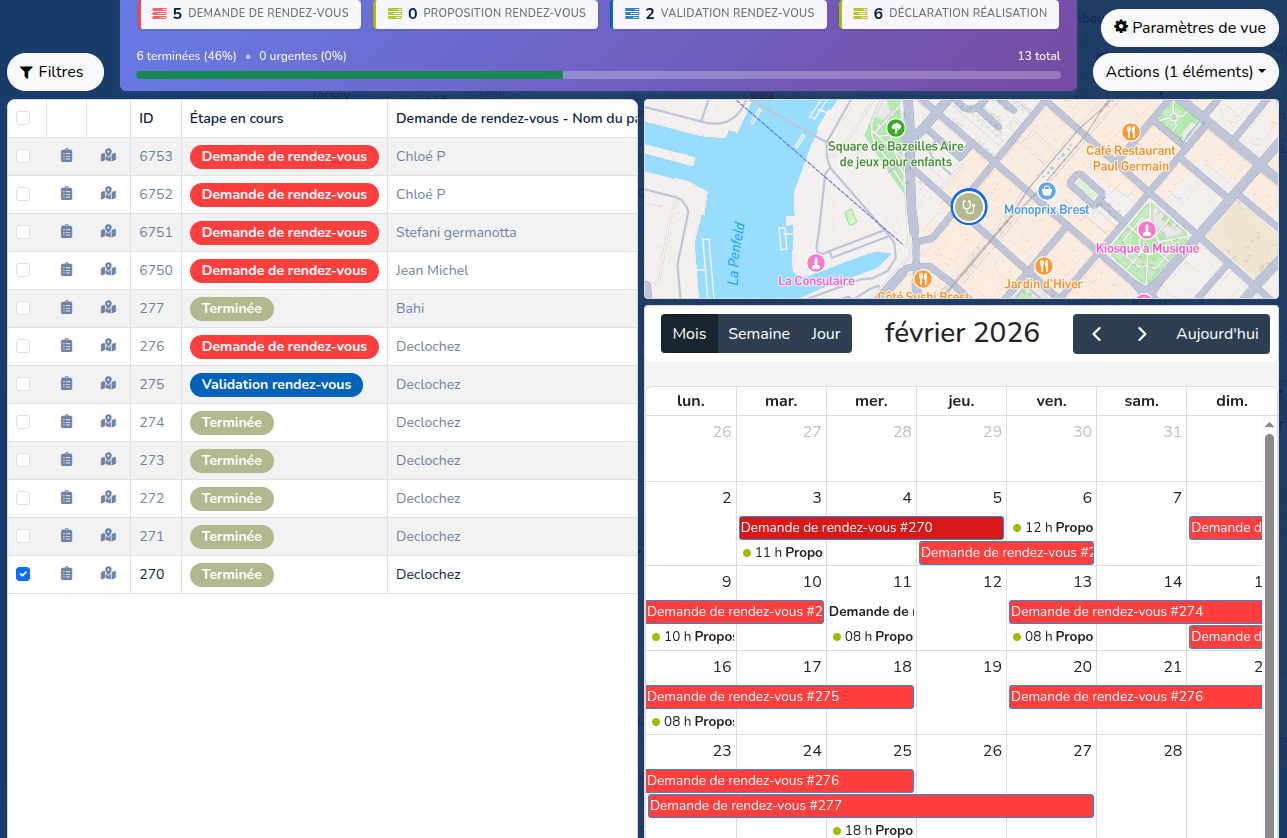The height and width of the screenshot is (838, 1287).
Task: Open clipboard icon for row 271
Action: (x=66, y=536)
